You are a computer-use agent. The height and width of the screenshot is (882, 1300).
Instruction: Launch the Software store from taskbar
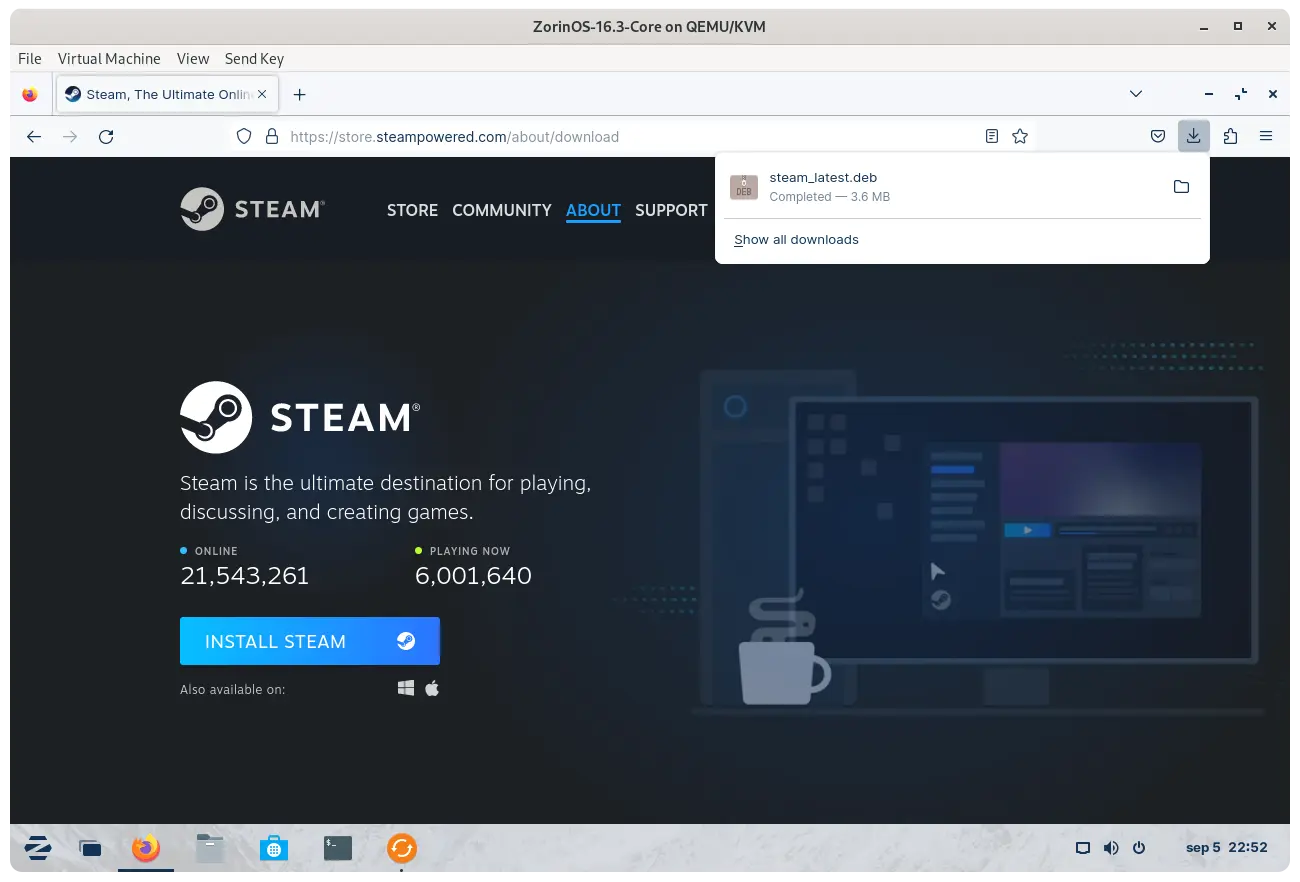click(273, 848)
